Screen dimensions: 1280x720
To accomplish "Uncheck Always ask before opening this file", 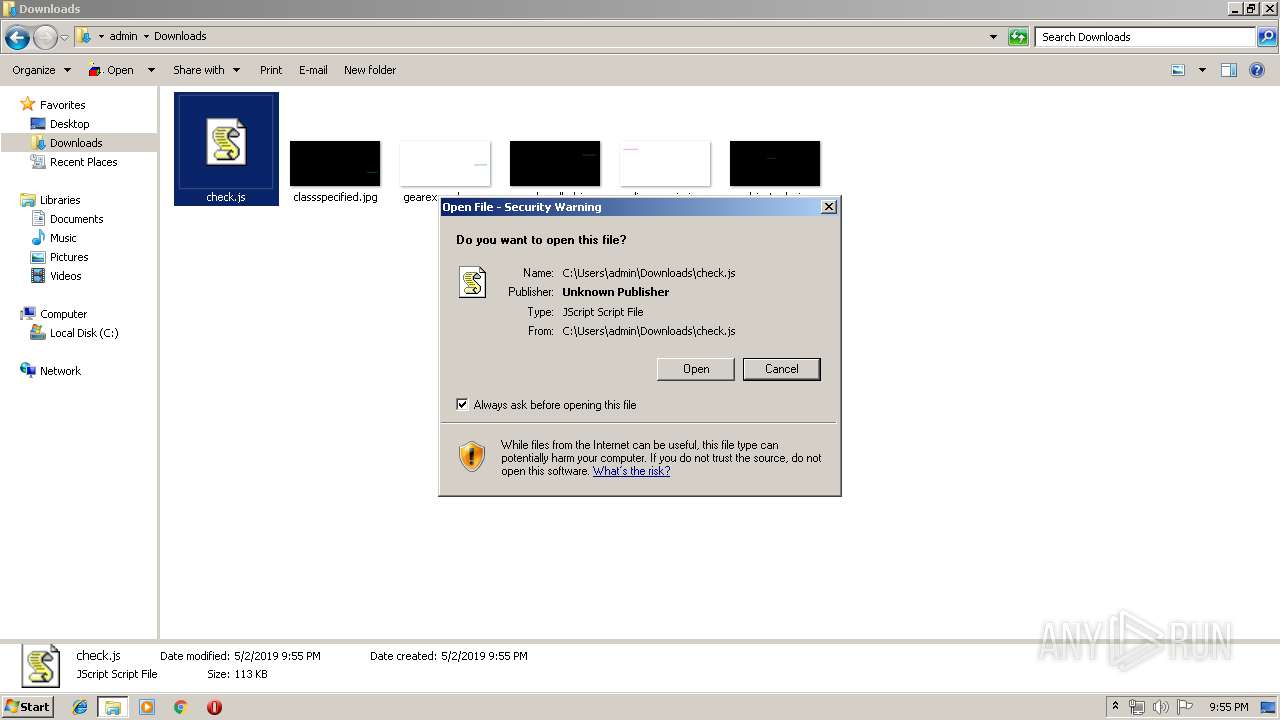I will tap(462, 405).
